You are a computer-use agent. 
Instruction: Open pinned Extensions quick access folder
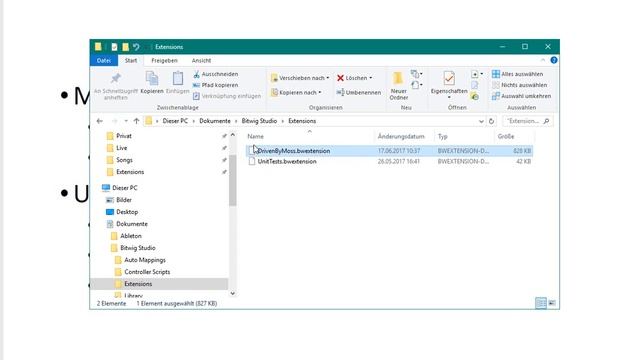(x=129, y=172)
